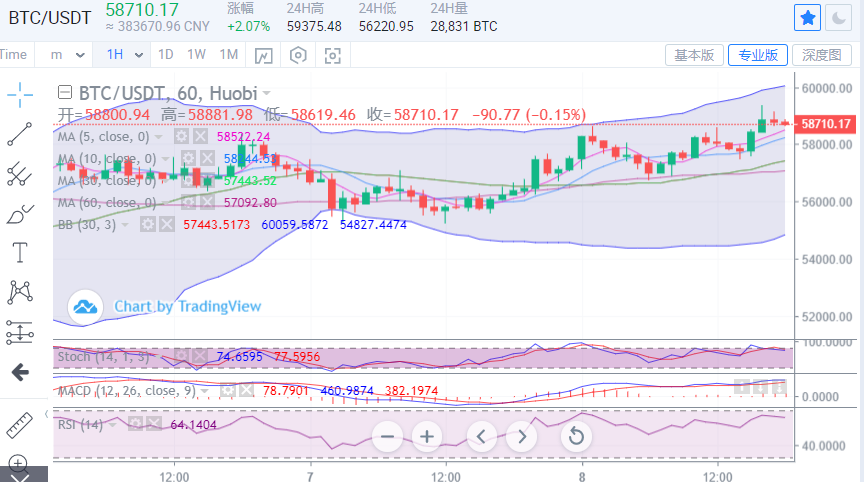Expand MA (10, close, 0) options arrow
The image size is (864, 482).
(x=165, y=159)
